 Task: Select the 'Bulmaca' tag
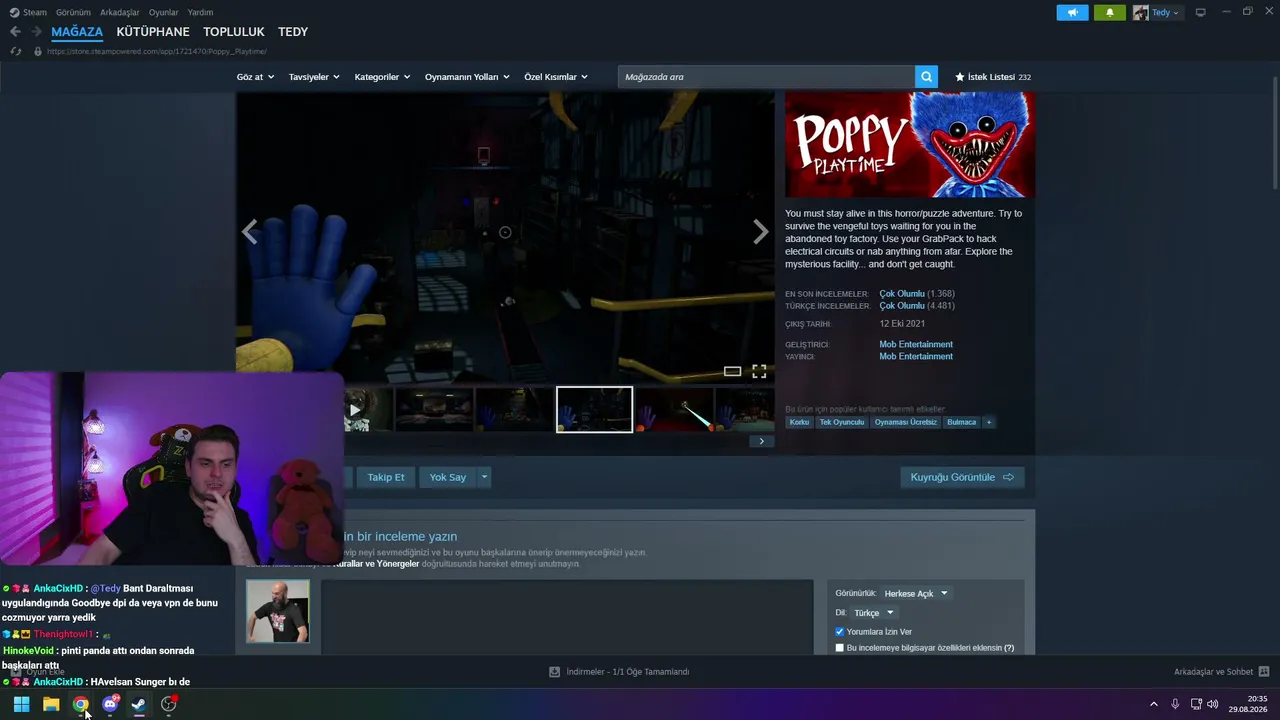962,422
